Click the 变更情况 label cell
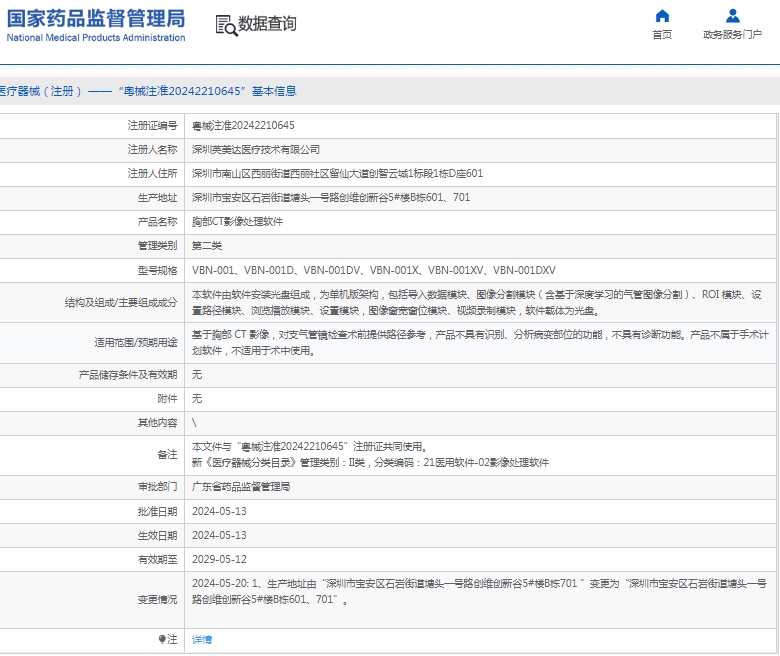 (x=92, y=599)
